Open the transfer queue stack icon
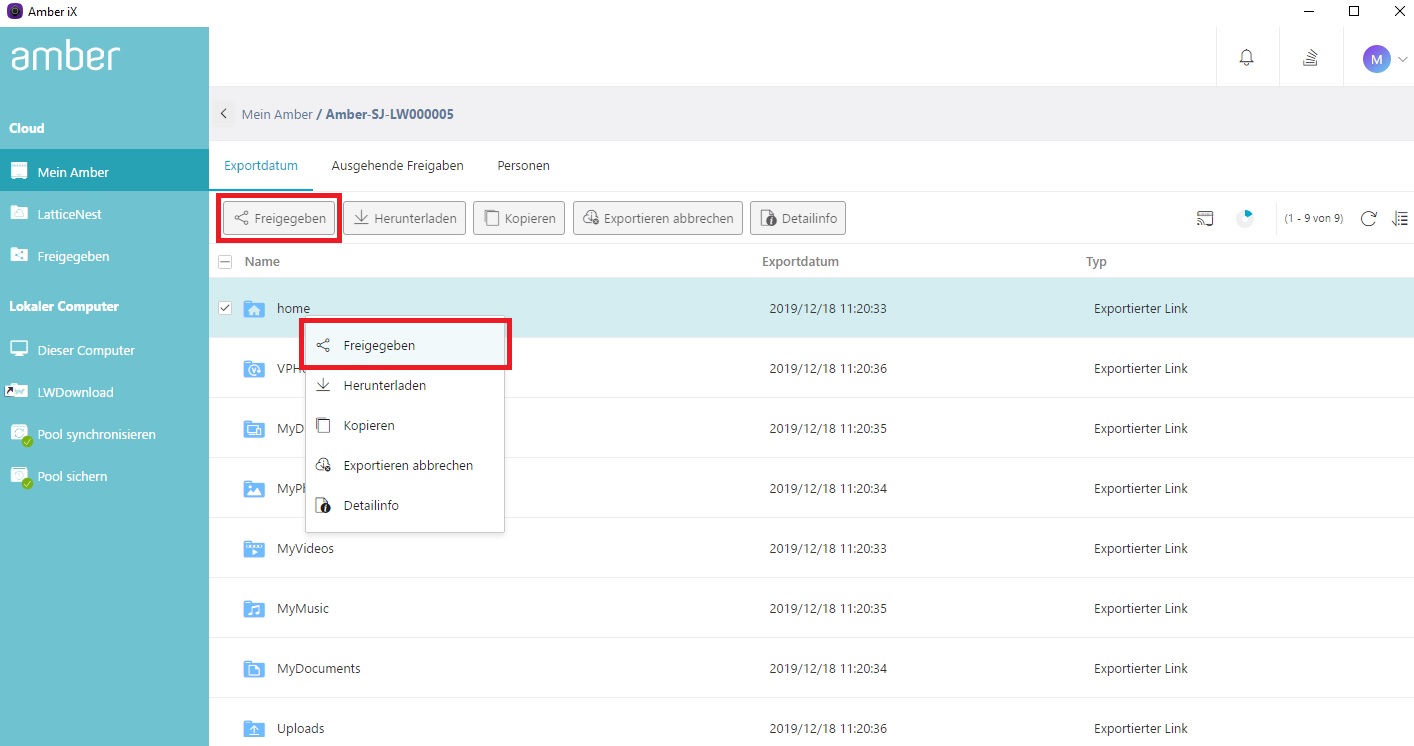The width and height of the screenshot is (1414, 746). tap(1310, 58)
